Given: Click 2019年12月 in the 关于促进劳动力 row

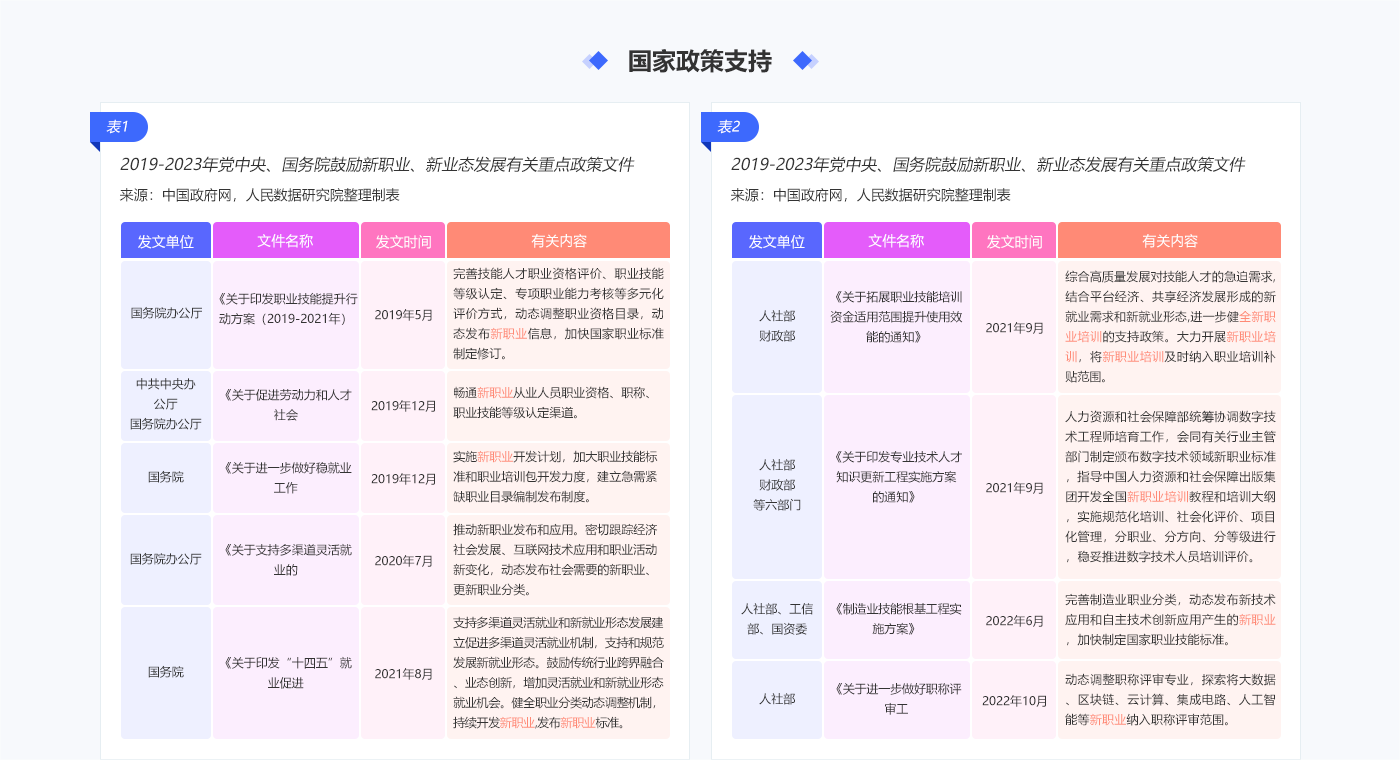Looking at the screenshot, I should tap(403, 406).
